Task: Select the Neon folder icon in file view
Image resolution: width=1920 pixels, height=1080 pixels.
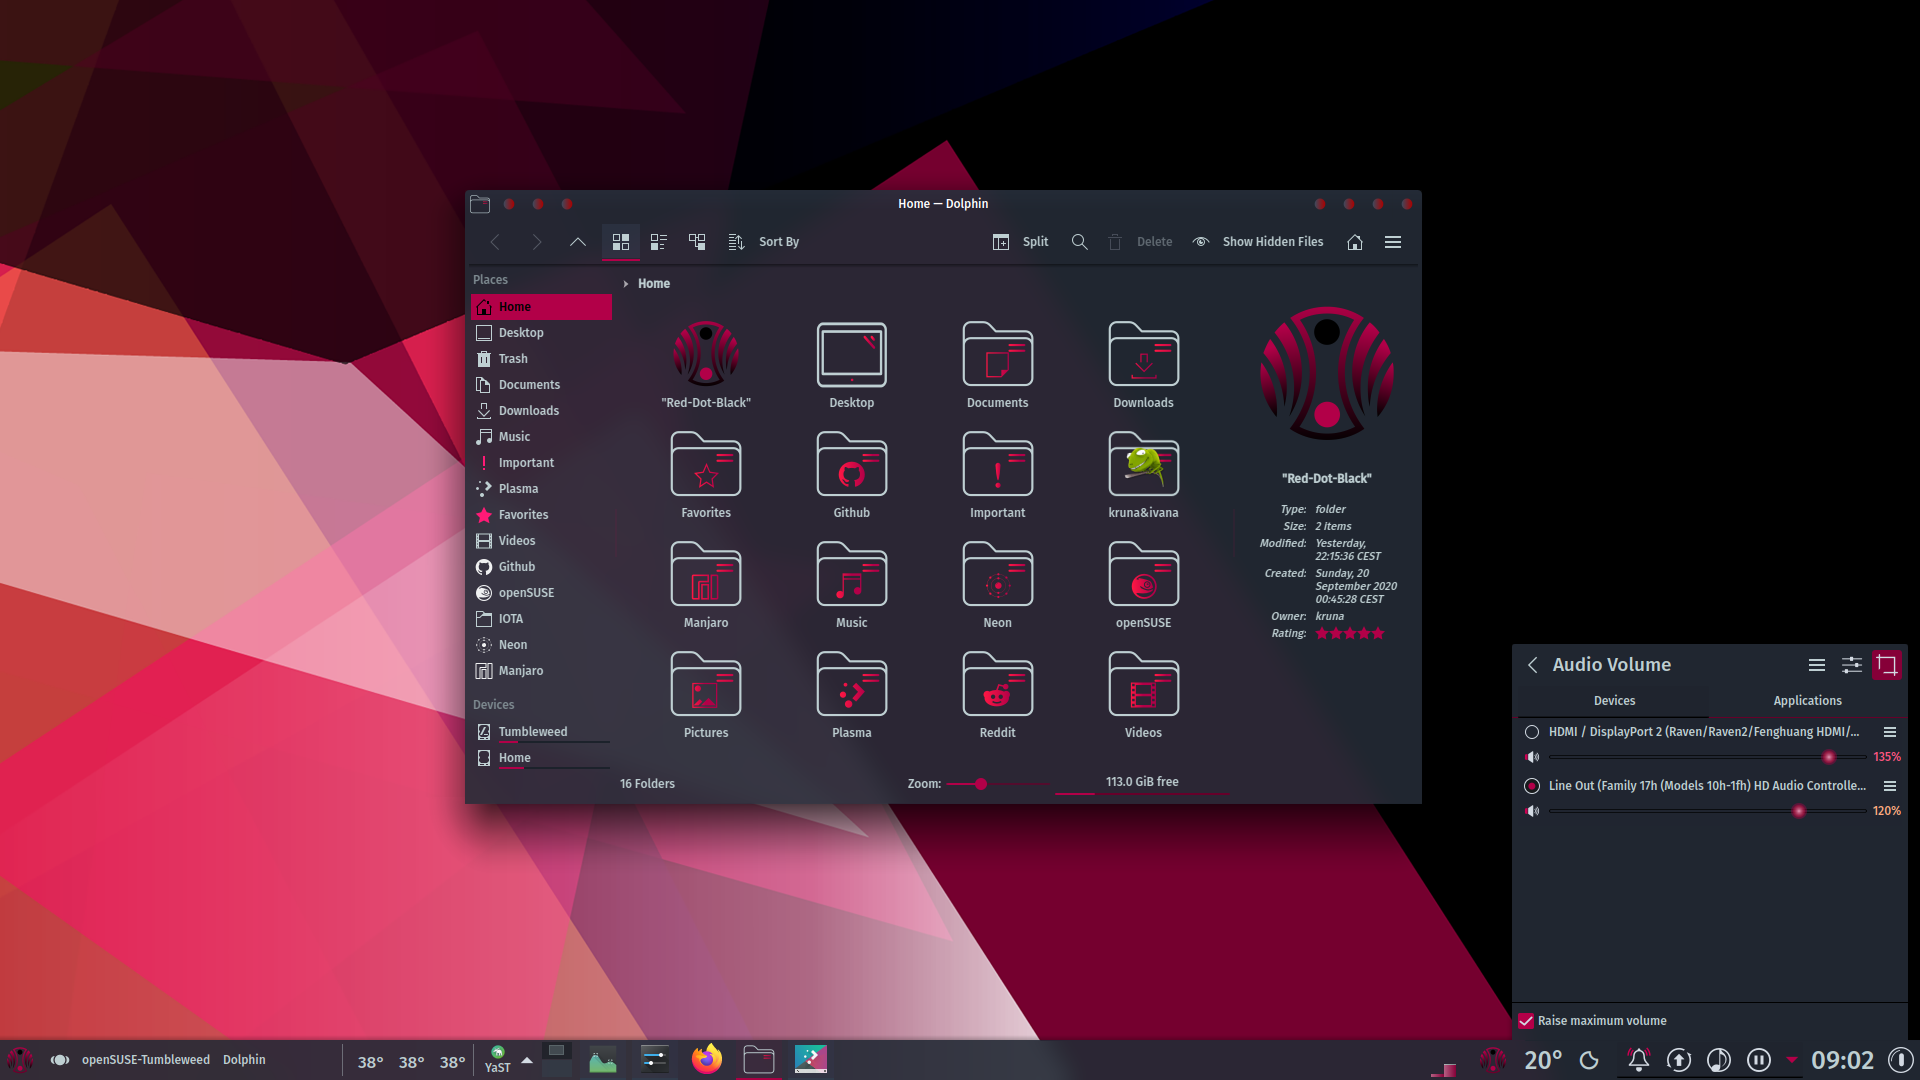Action: pyautogui.click(x=998, y=574)
